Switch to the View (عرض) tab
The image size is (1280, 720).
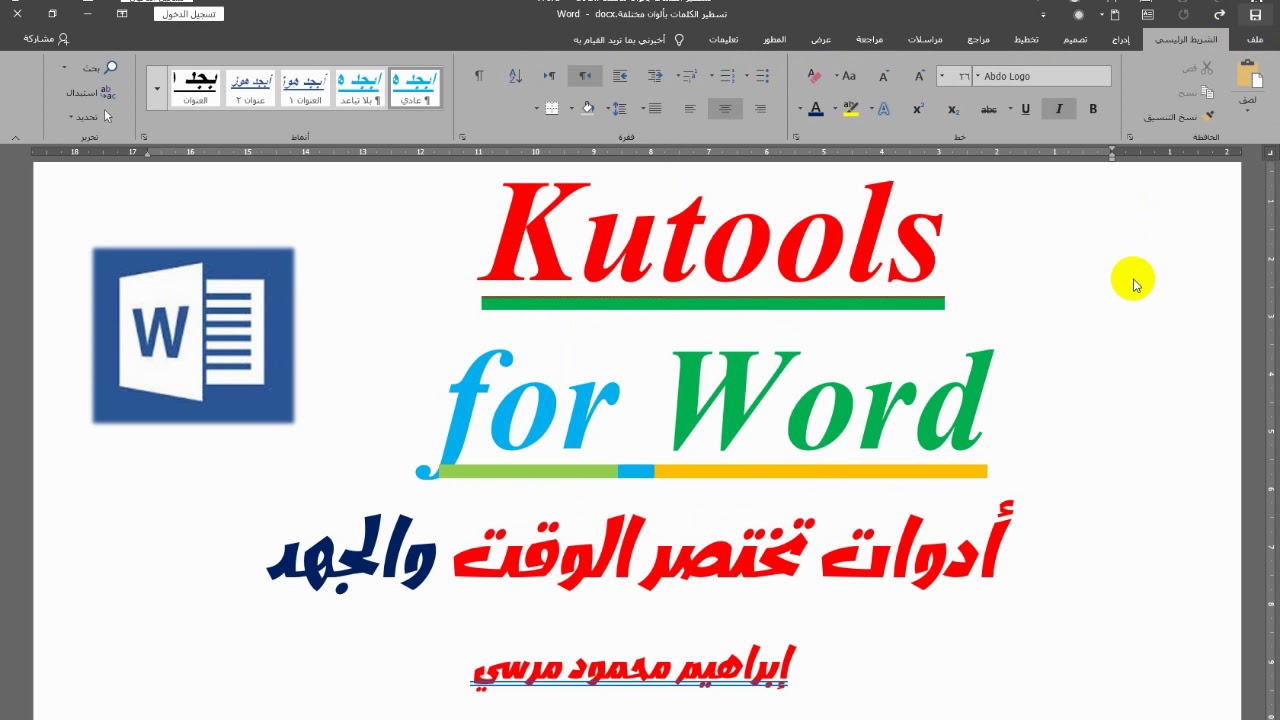[x=820, y=40]
